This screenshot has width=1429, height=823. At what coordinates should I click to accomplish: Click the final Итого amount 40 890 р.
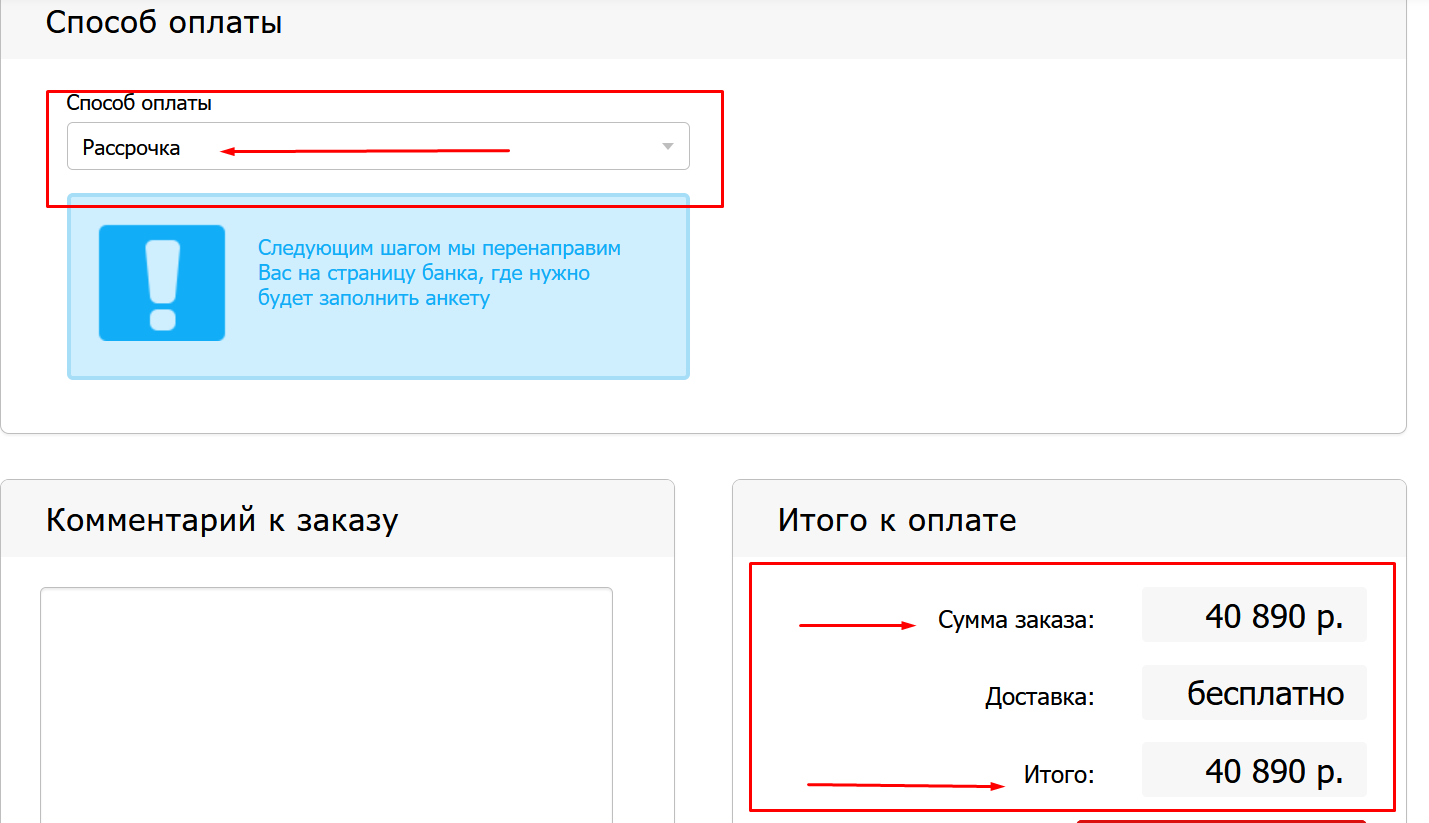(1273, 771)
